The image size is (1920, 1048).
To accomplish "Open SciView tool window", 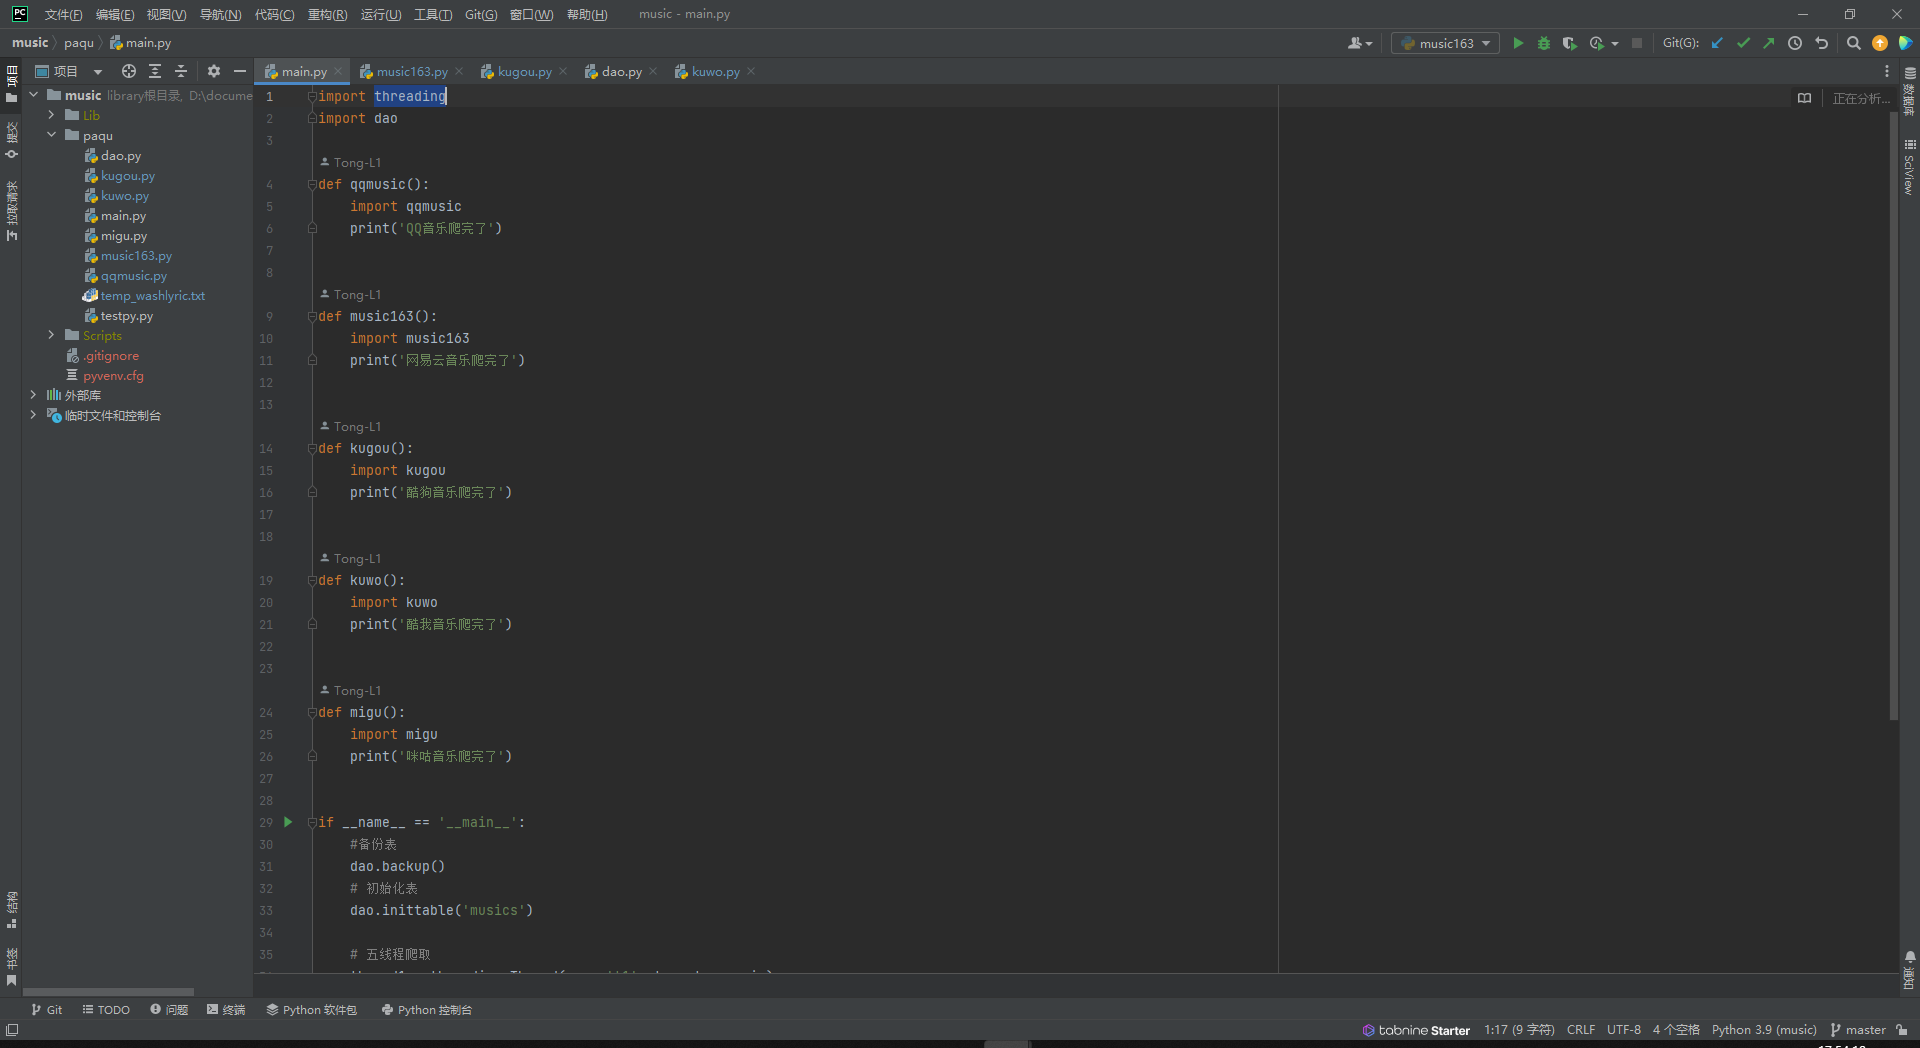I will [x=1910, y=166].
